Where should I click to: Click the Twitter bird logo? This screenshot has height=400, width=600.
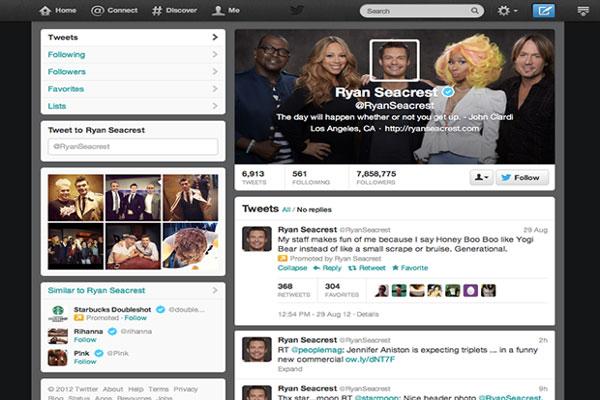point(295,11)
